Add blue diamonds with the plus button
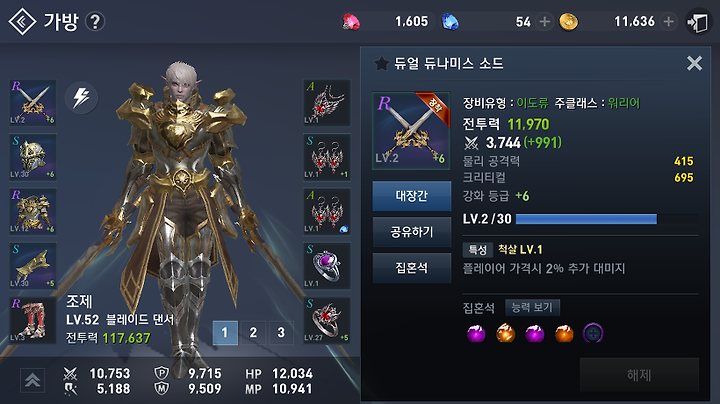Screen dimensions: 720x404 tap(545, 22)
